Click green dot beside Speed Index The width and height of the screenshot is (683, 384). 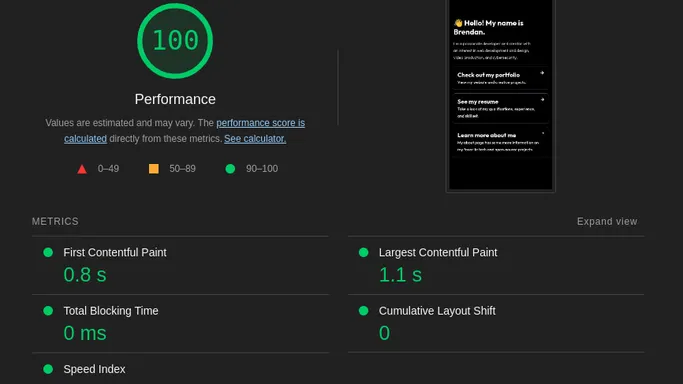click(48, 369)
